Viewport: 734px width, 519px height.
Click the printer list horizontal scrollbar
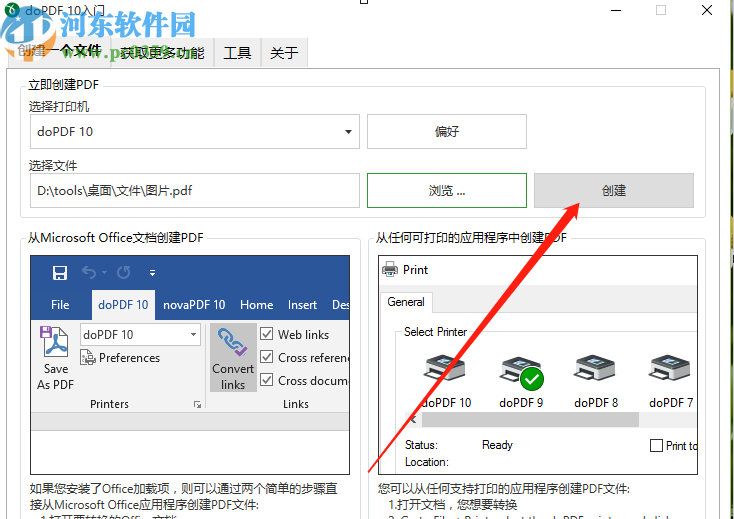pos(530,420)
